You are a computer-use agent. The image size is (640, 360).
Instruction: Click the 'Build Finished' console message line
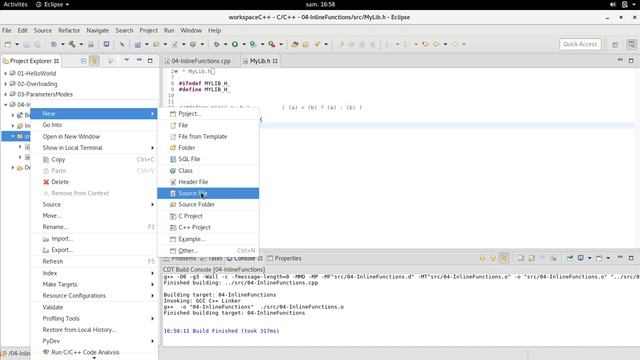coord(221,331)
